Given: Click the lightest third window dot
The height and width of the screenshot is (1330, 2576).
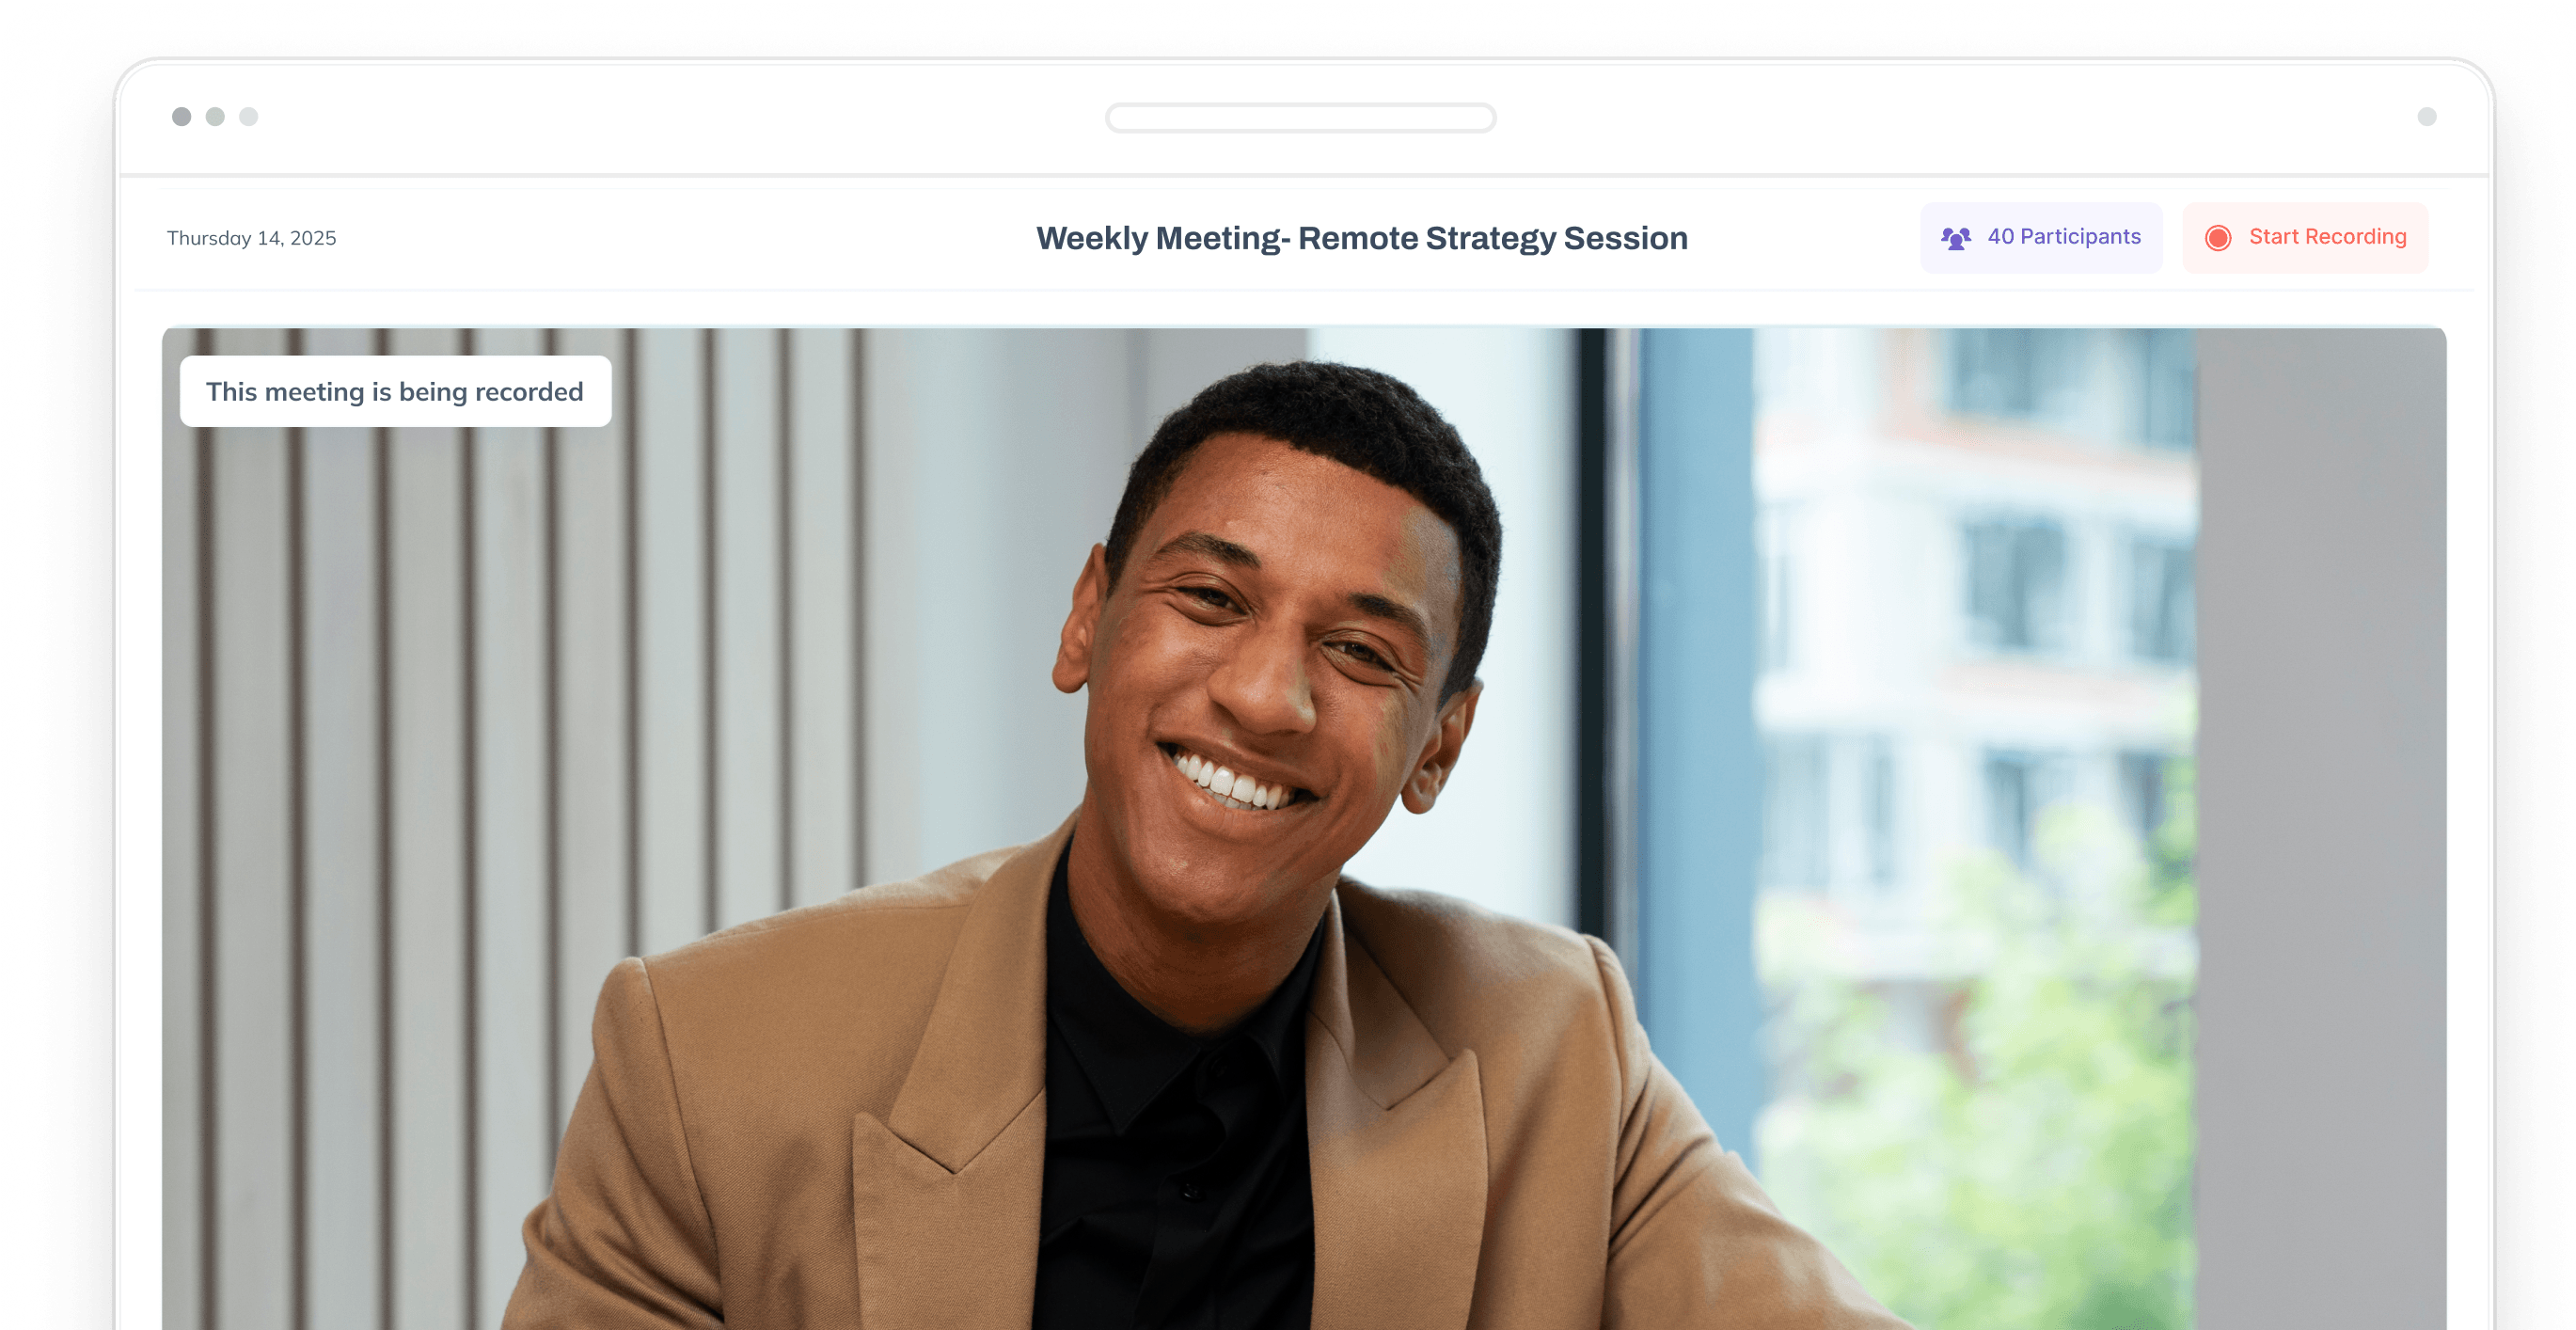Looking at the screenshot, I should (x=249, y=117).
